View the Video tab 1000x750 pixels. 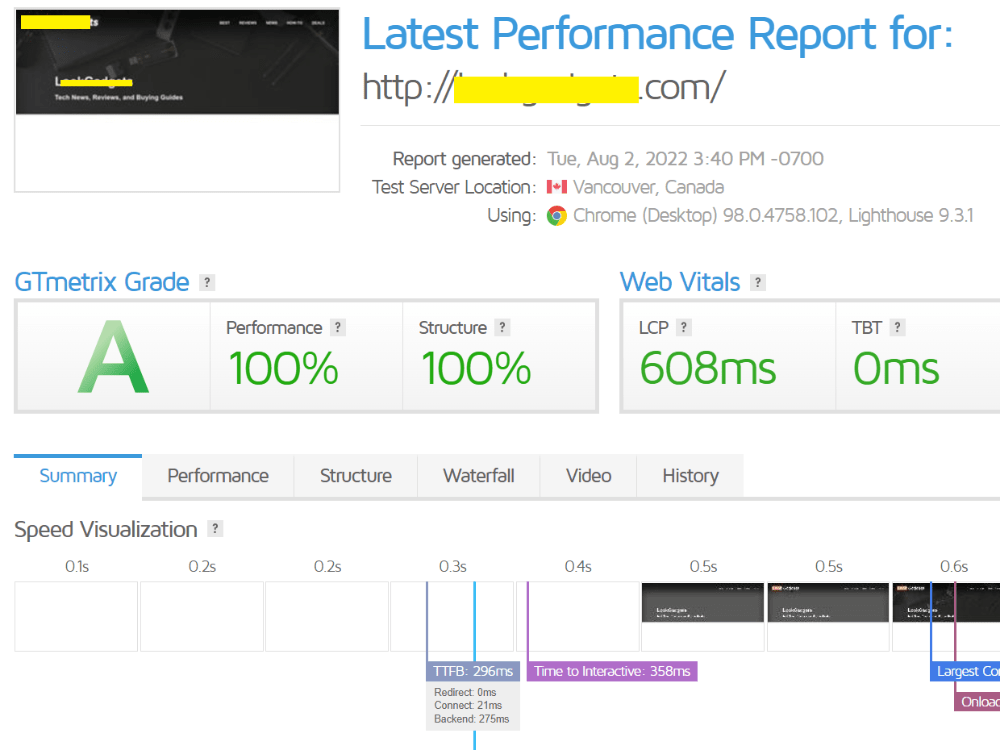tap(589, 476)
